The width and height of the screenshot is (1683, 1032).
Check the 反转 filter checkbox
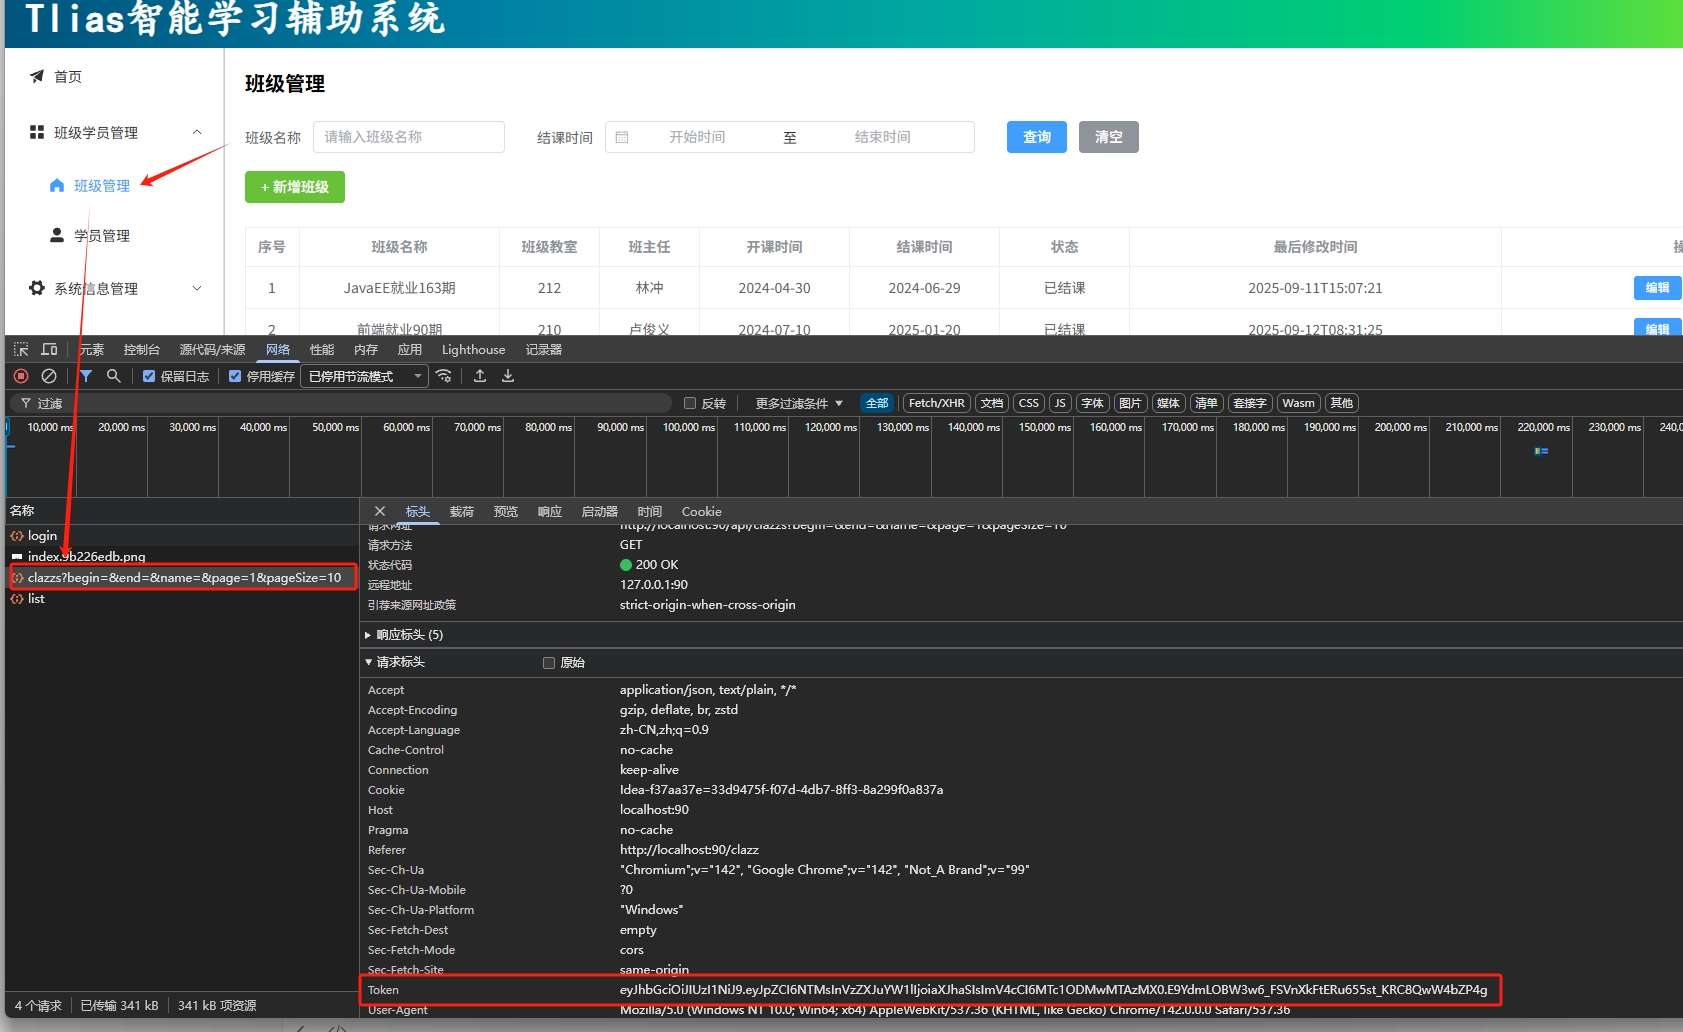(x=690, y=403)
